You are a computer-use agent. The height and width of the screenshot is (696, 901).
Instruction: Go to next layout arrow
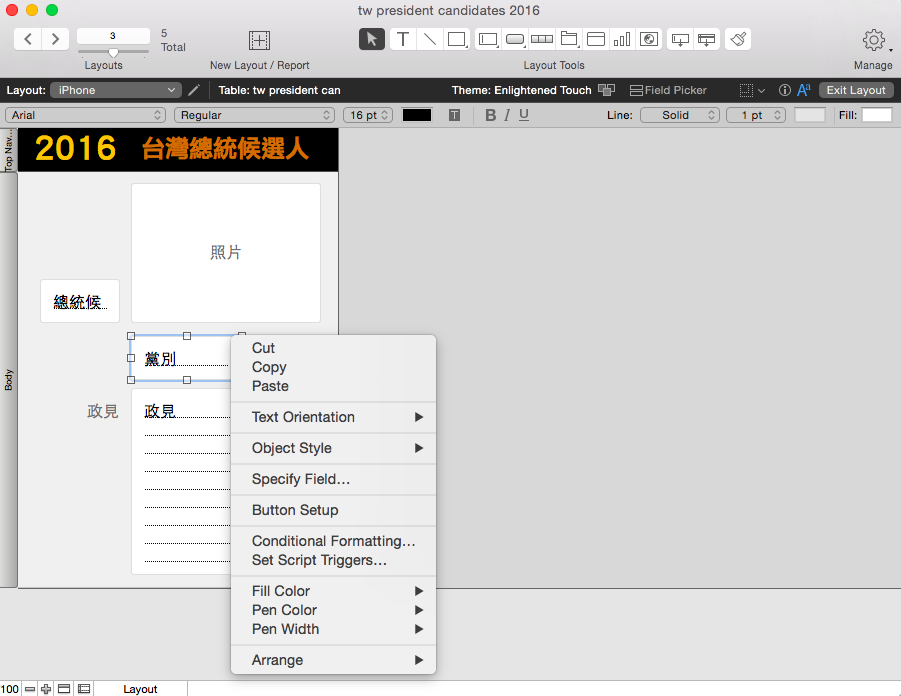click(55, 39)
